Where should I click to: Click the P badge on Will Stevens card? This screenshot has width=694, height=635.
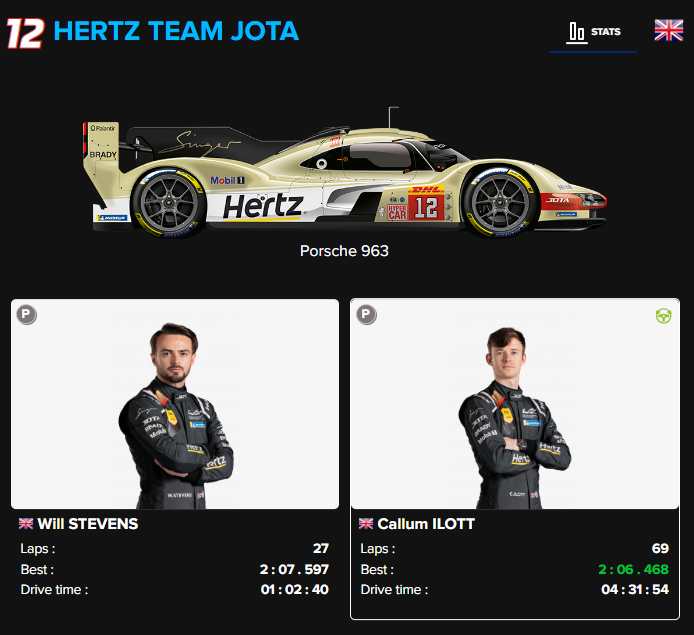27,315
